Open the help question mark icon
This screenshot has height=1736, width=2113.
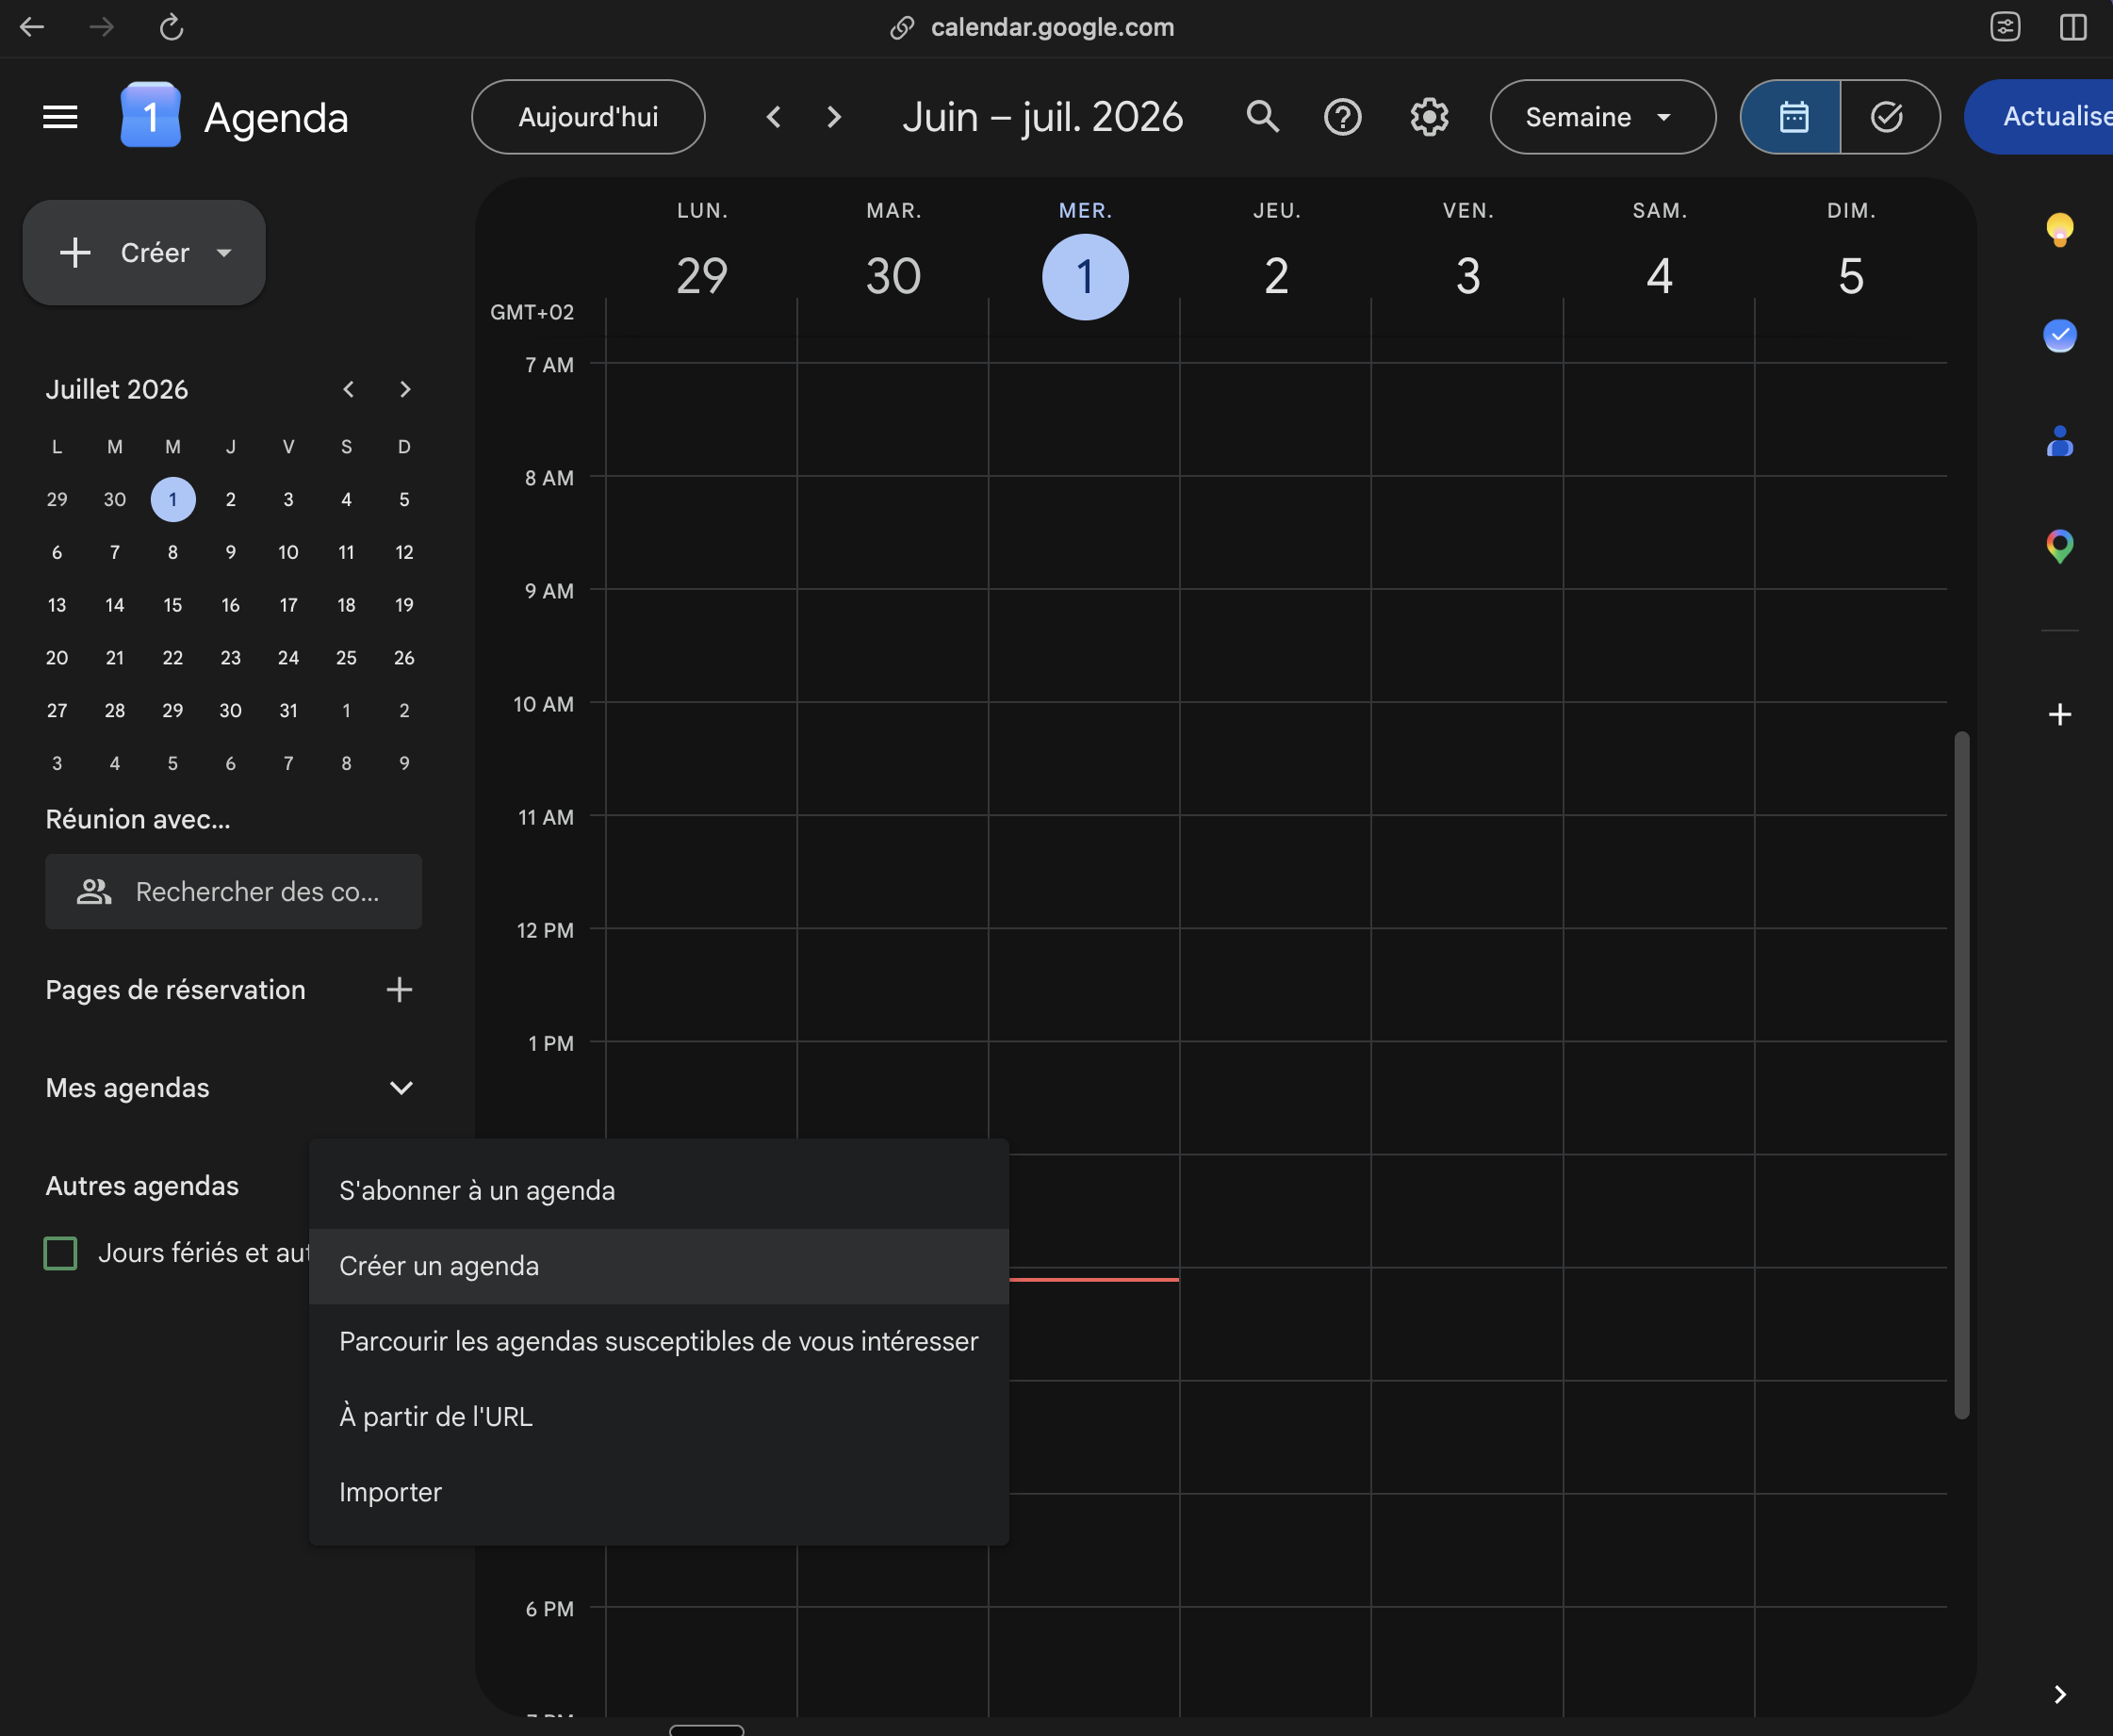(1342, 117)
